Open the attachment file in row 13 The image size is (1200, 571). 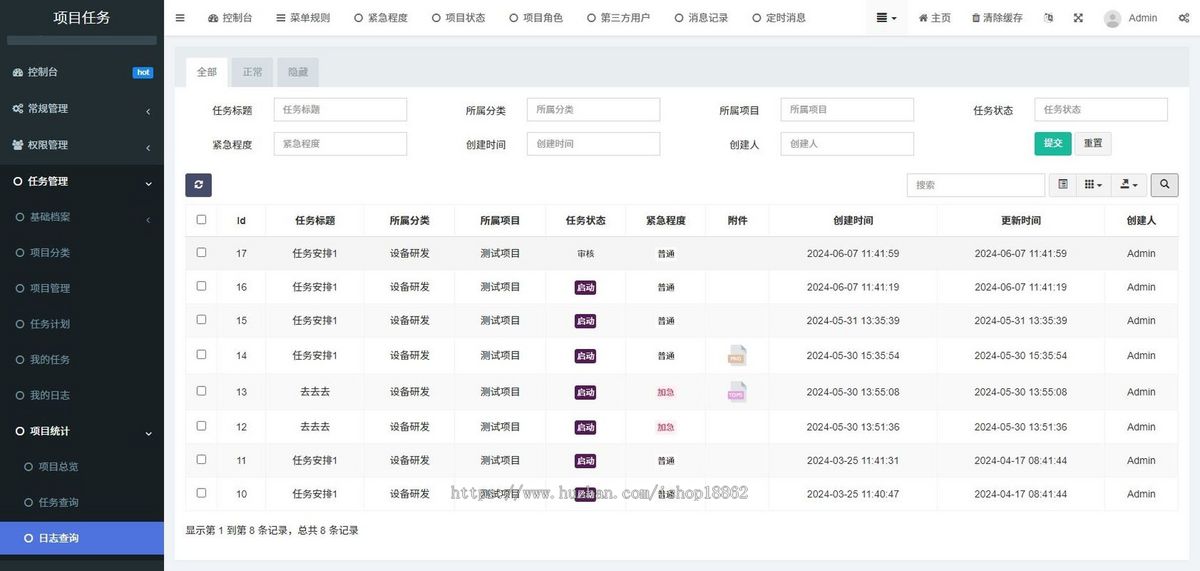tap(737, 392)
